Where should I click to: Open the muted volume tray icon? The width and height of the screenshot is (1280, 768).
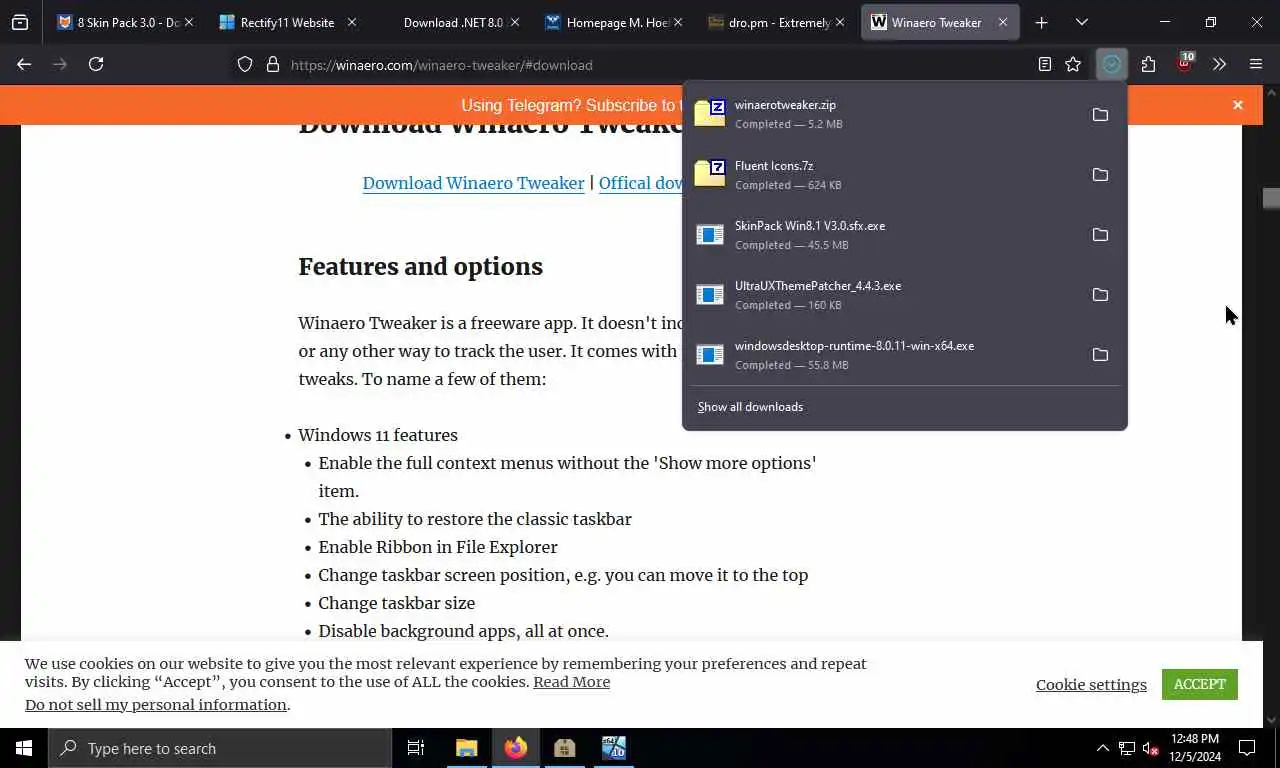1151,748
